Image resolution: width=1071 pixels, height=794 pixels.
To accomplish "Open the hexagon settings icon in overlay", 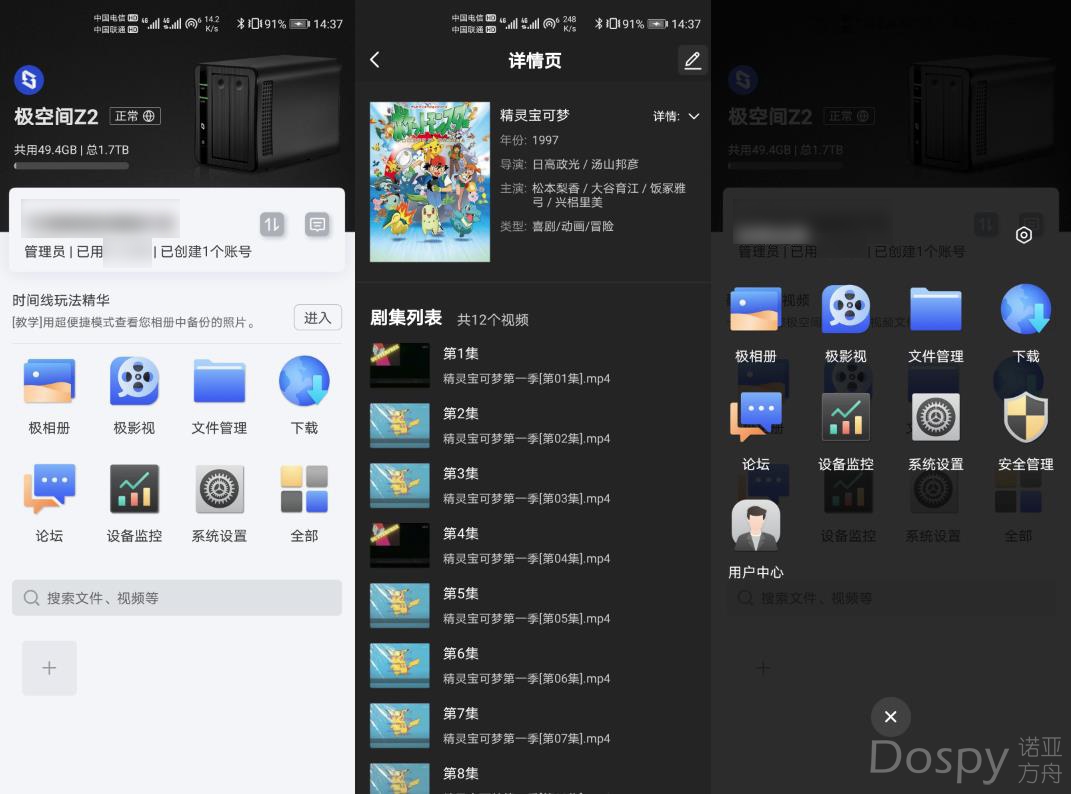I will 1023,235.
